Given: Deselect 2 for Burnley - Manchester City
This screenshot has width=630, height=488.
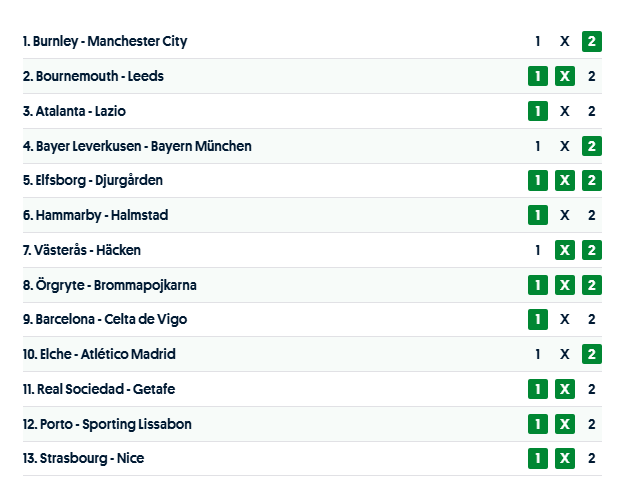Looking at the screenshot, I should (x=592, y=42).
